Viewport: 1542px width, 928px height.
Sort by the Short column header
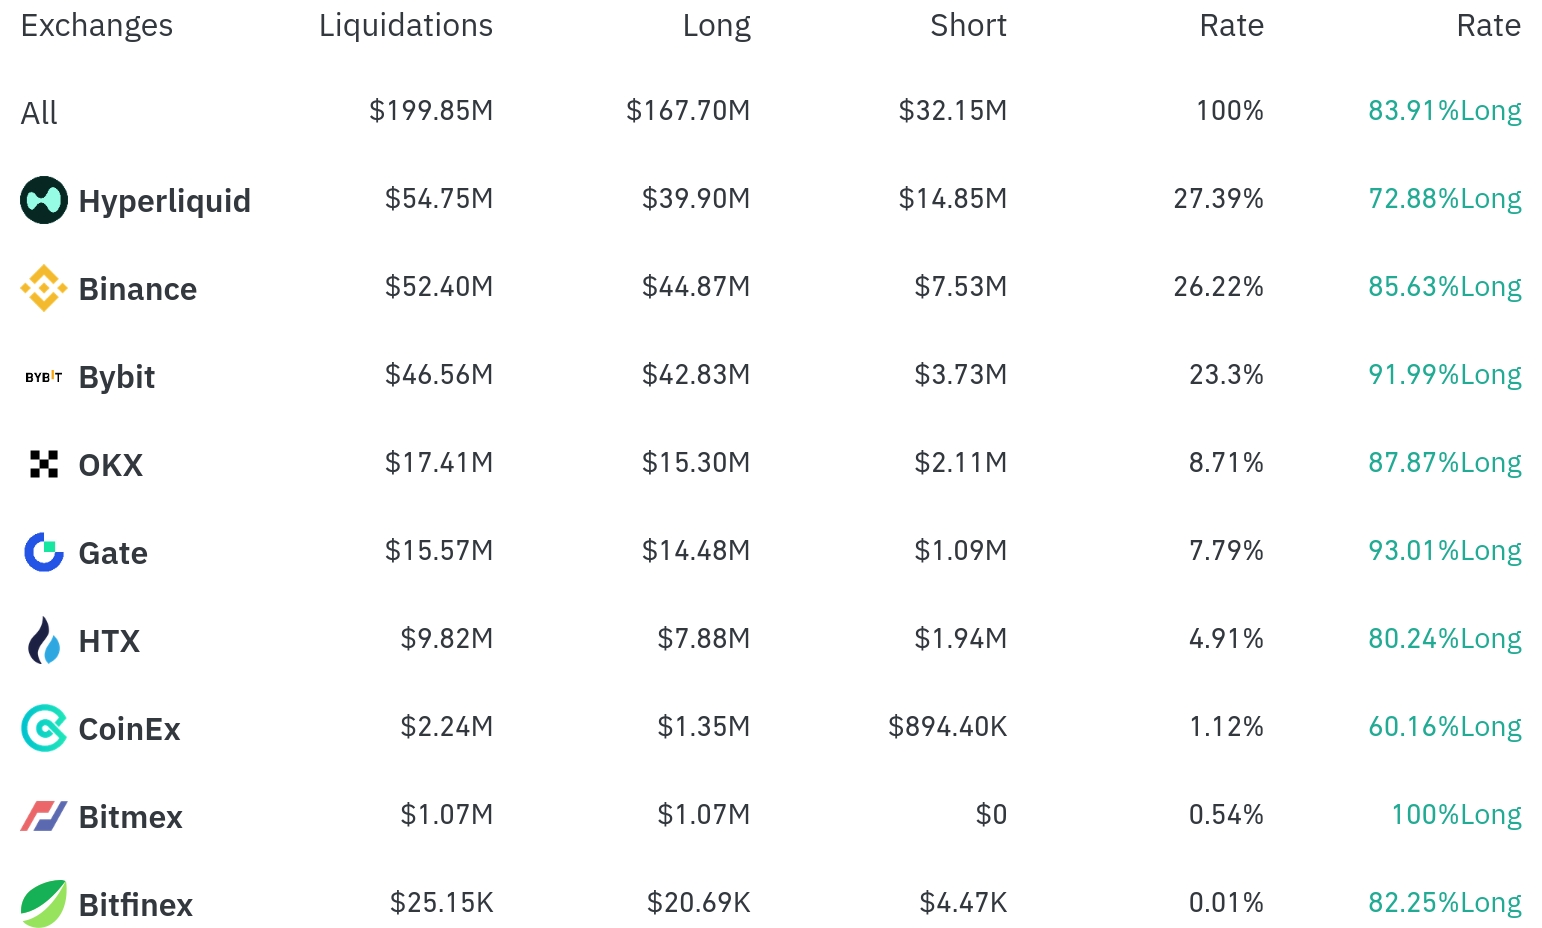(x=967, y=25)
